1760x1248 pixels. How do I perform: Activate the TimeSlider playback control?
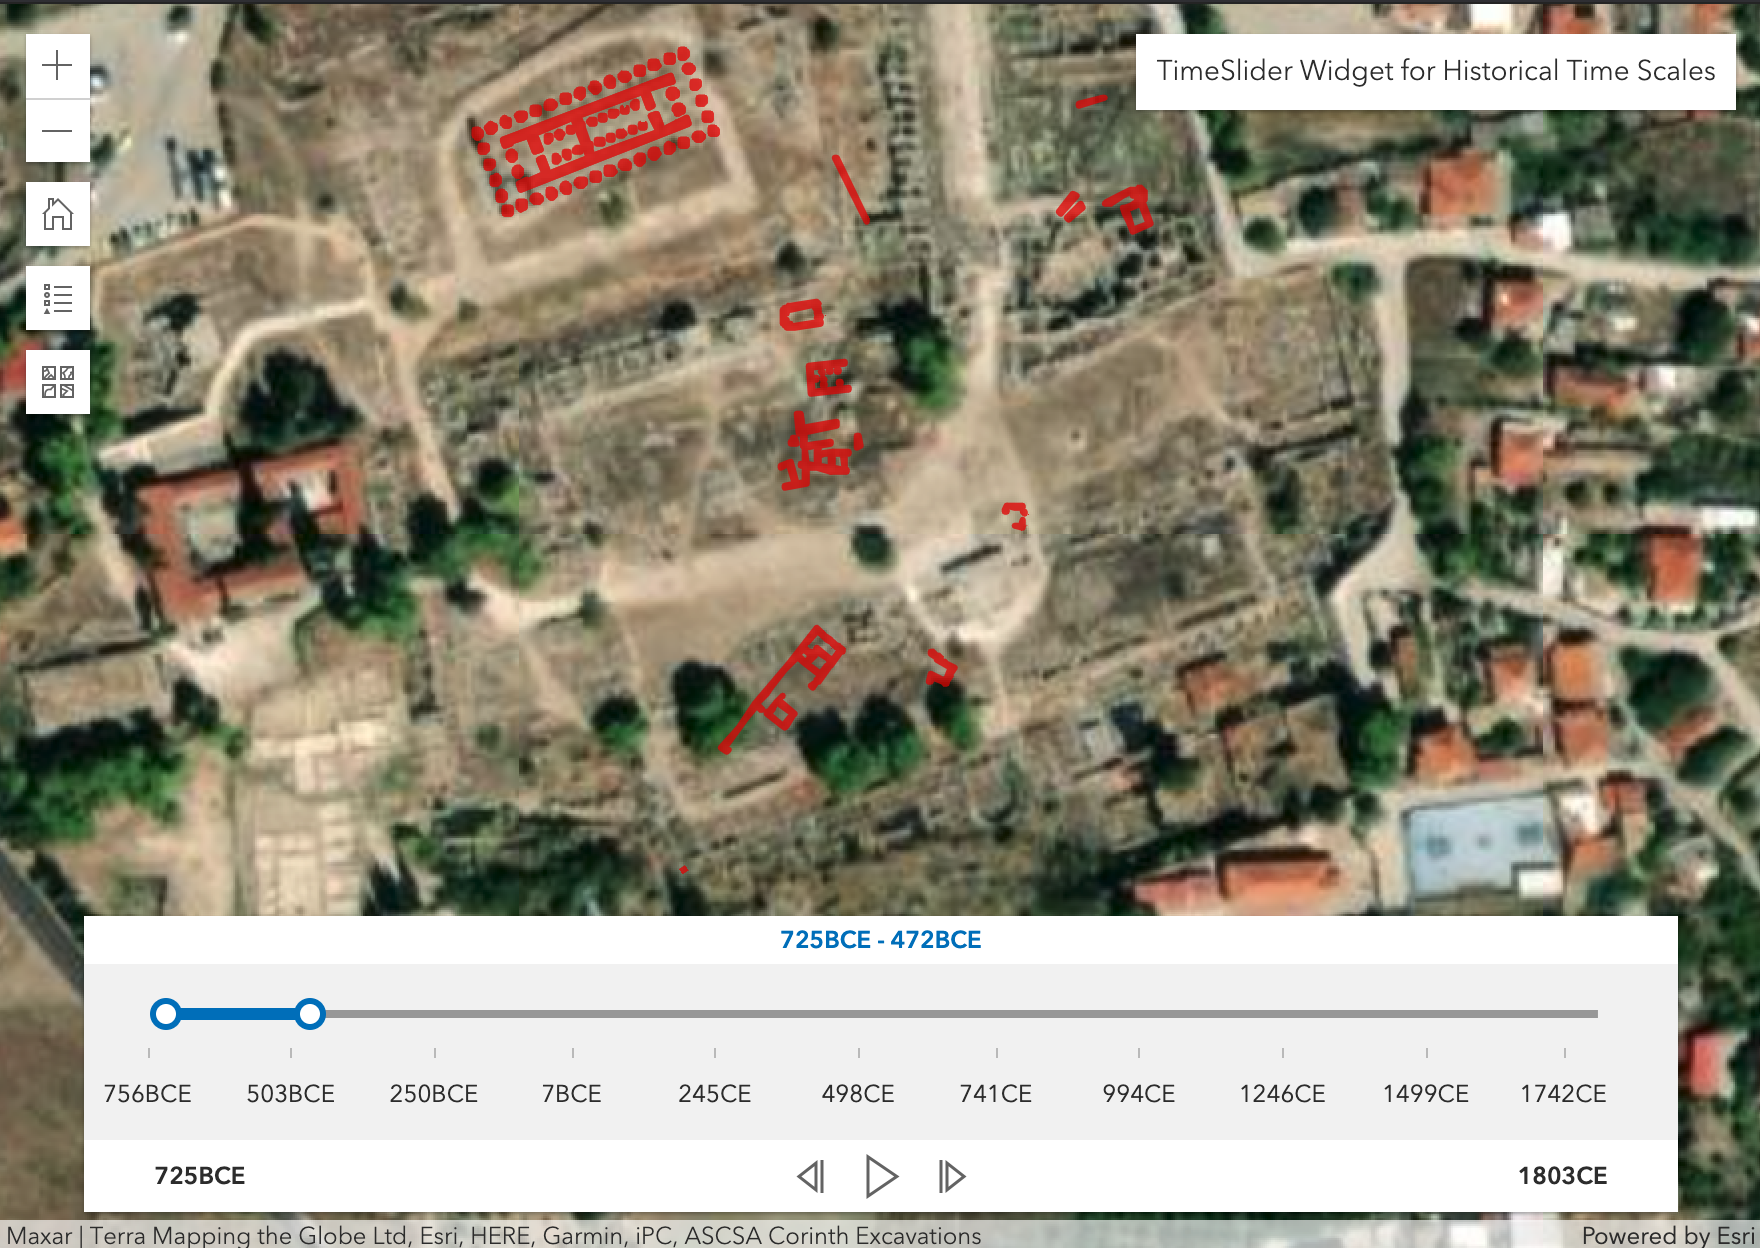click(x=880, y=1177)
